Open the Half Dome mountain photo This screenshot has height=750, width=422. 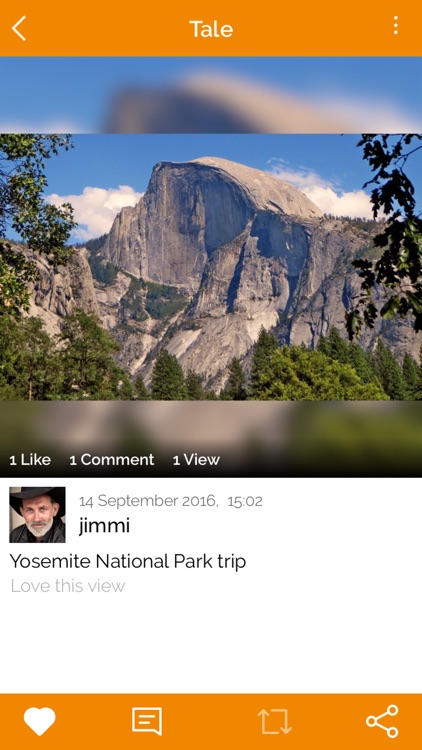coord(211,267)
